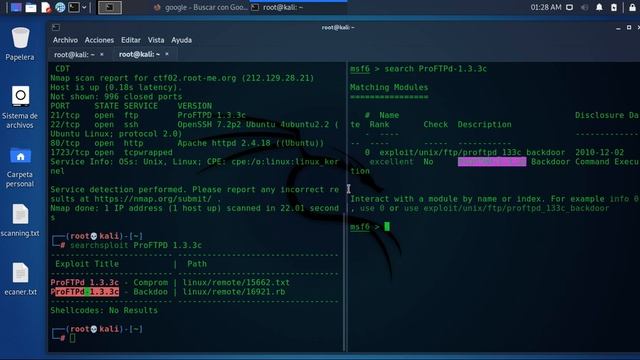Click the 'Matching Modules' heading
The height and width of the screenshot is (360, 640).
[389, 87]
